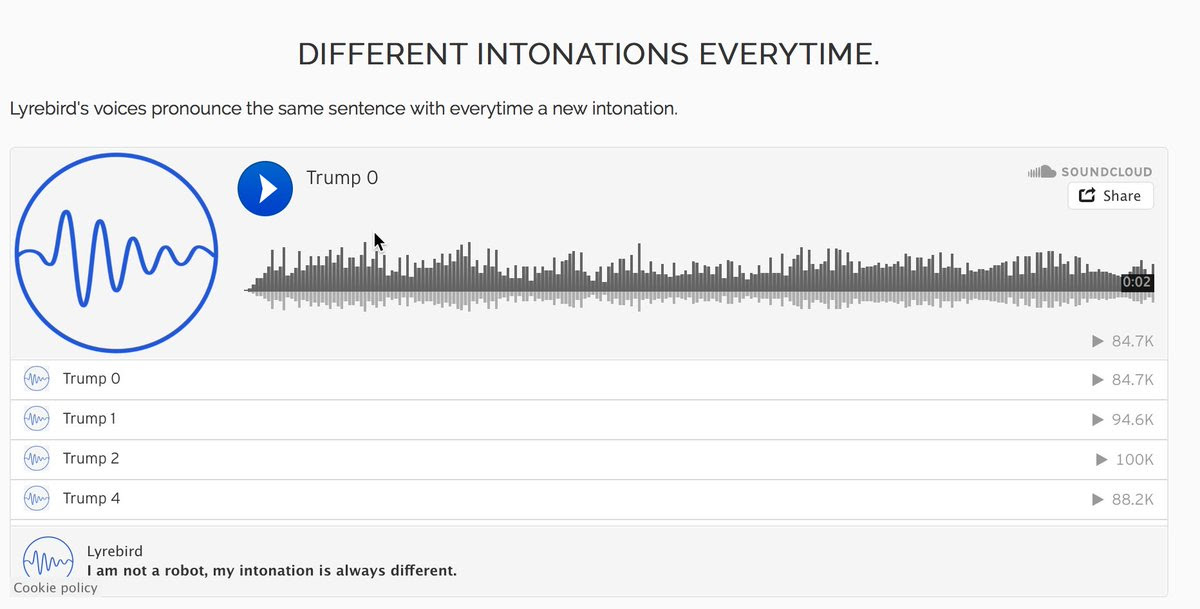Click the 100K play count of Trump 2
1200x609 pixels.
pyautogui.click(x=1134, y=459)
